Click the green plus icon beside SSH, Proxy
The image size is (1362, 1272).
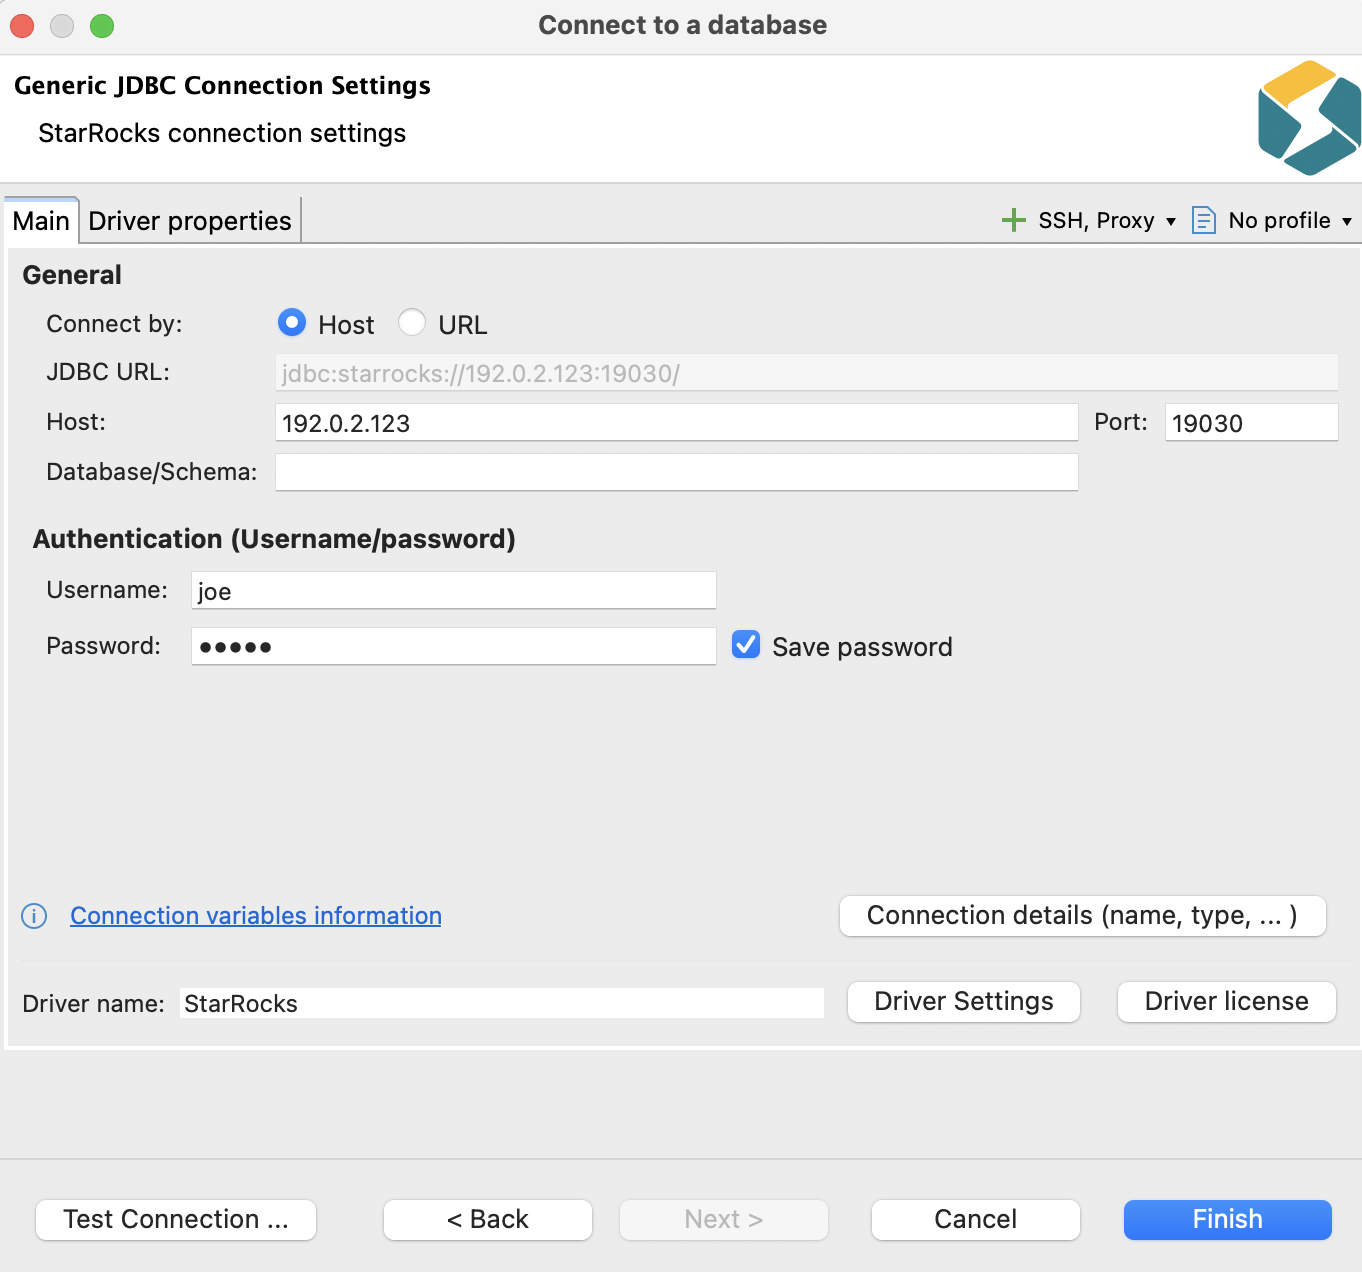[x=1014, y=220]
